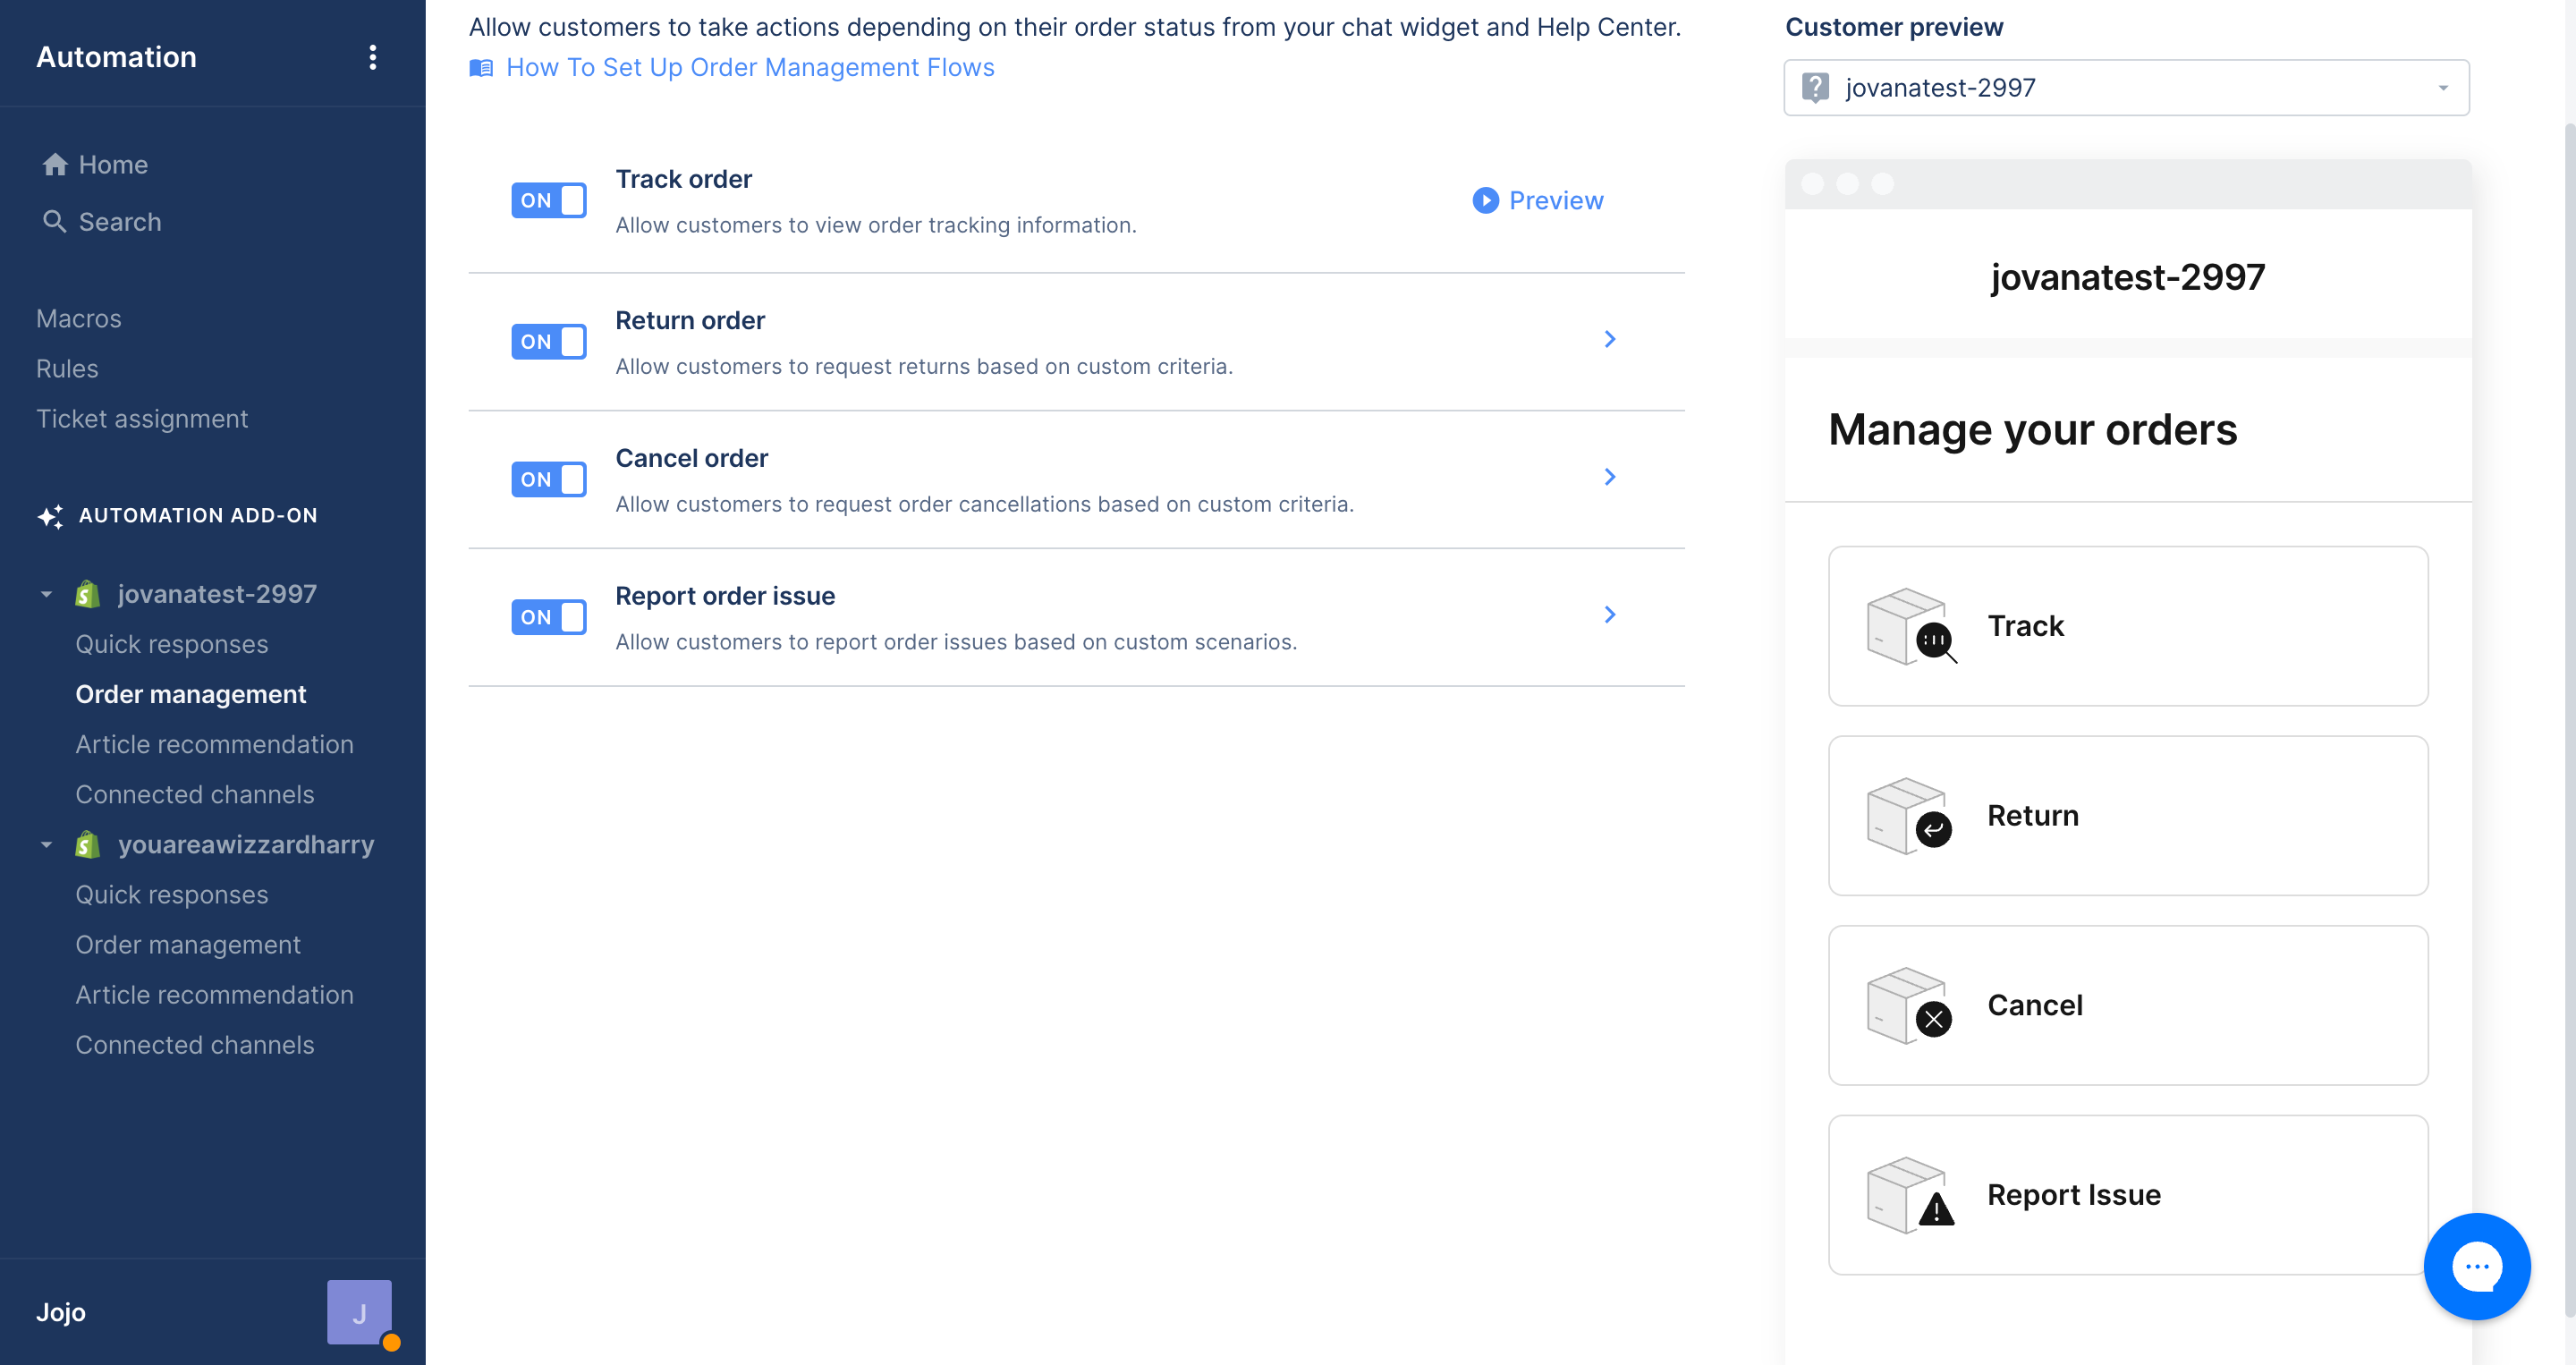Click the Report order issue title
The image size is (2576, 1365).
point(725,596)
